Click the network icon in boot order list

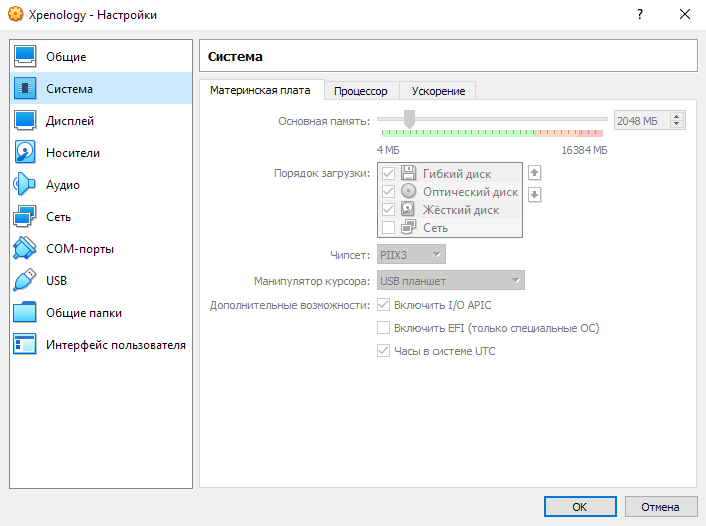coord(408,227)
